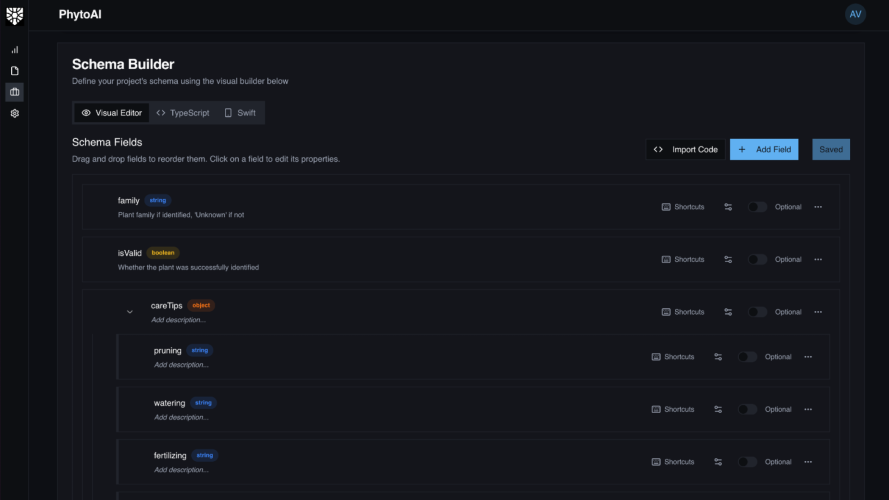
Task: Toggle Optional switch for watering field
Action: pos(747,409)
